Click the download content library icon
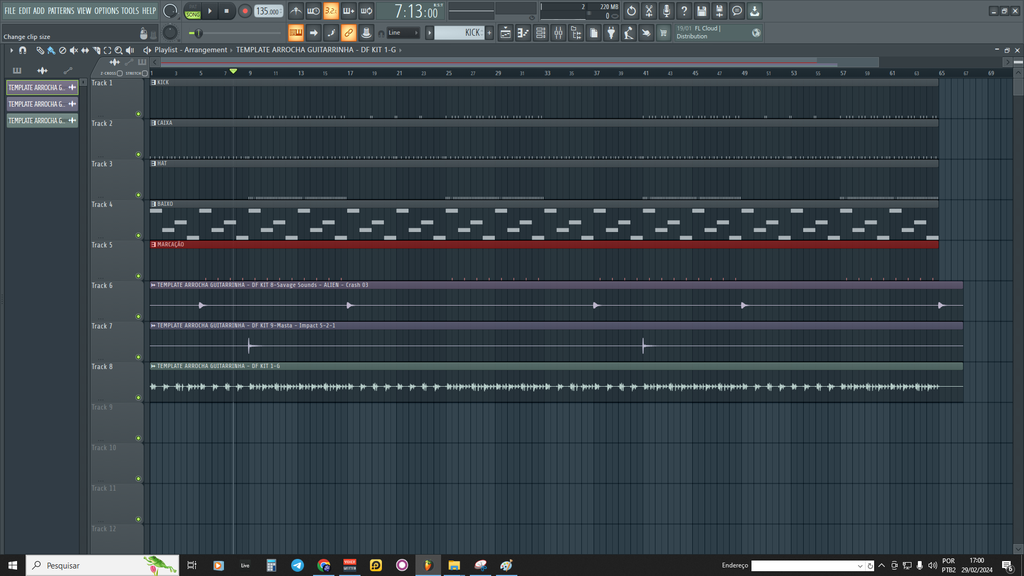 click(x=754, y=11)
